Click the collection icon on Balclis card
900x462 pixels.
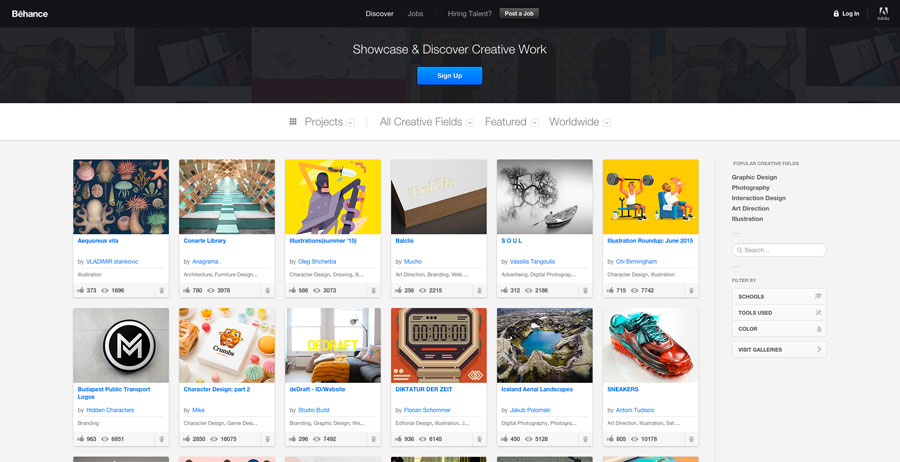point(479,291)
